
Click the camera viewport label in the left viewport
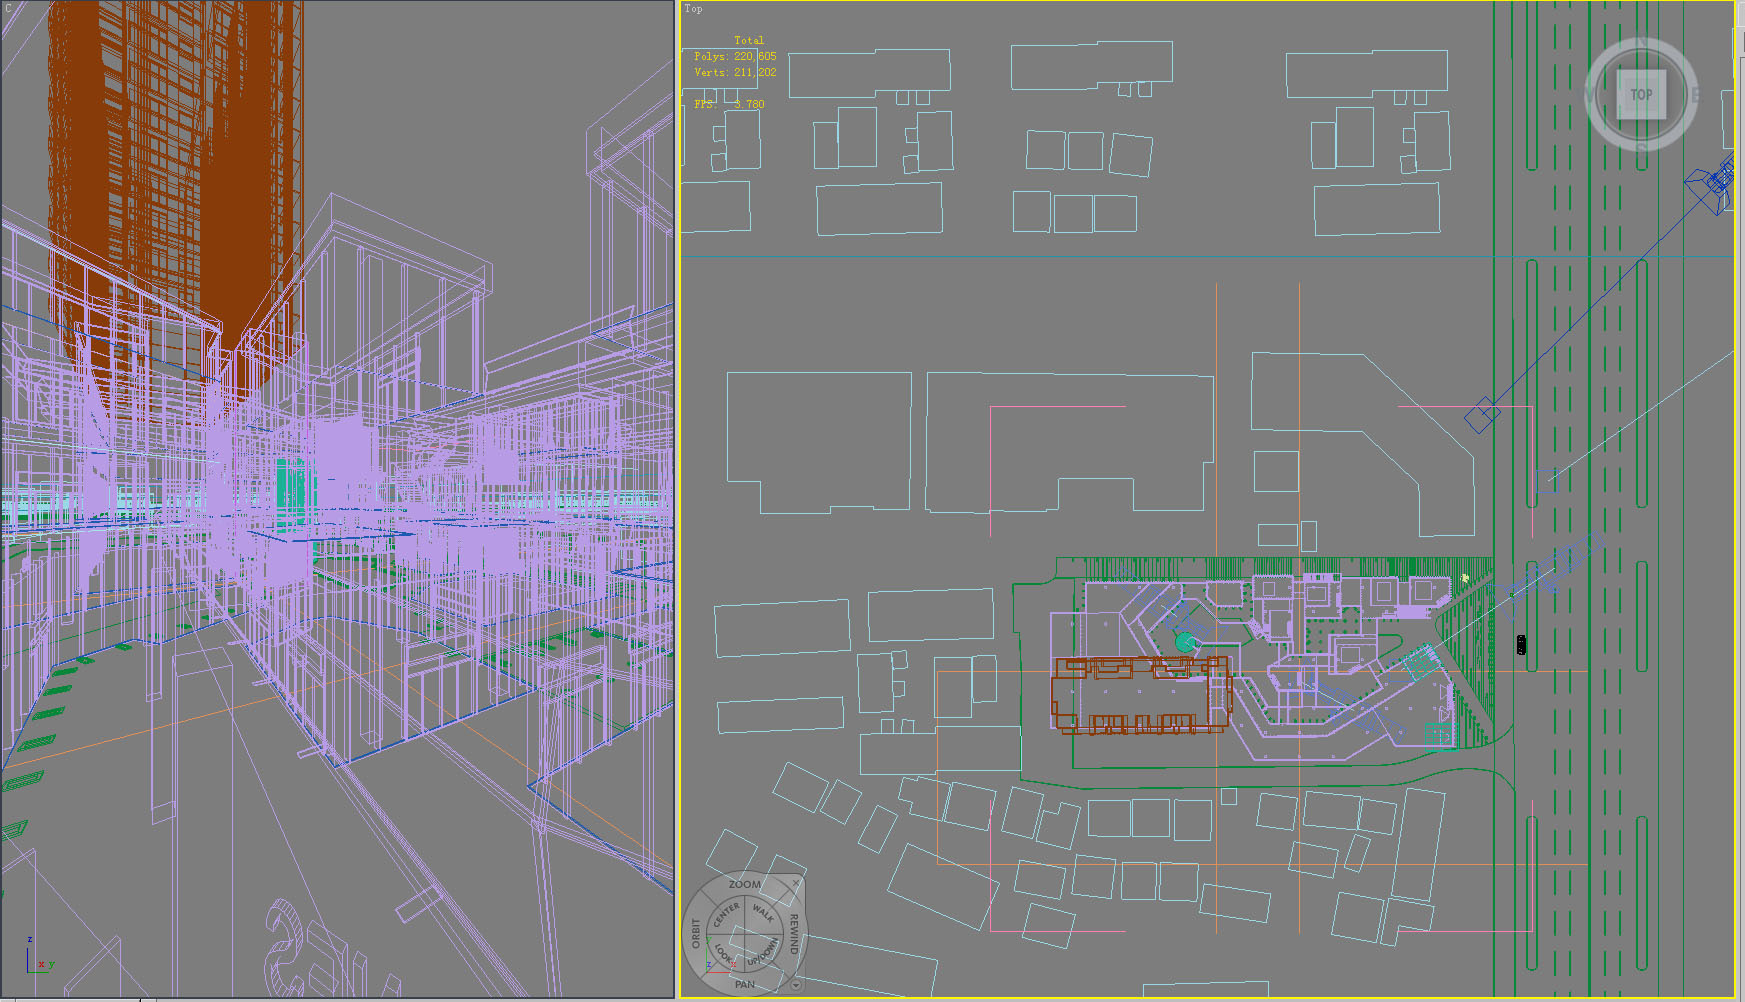(x=7, y=9)
